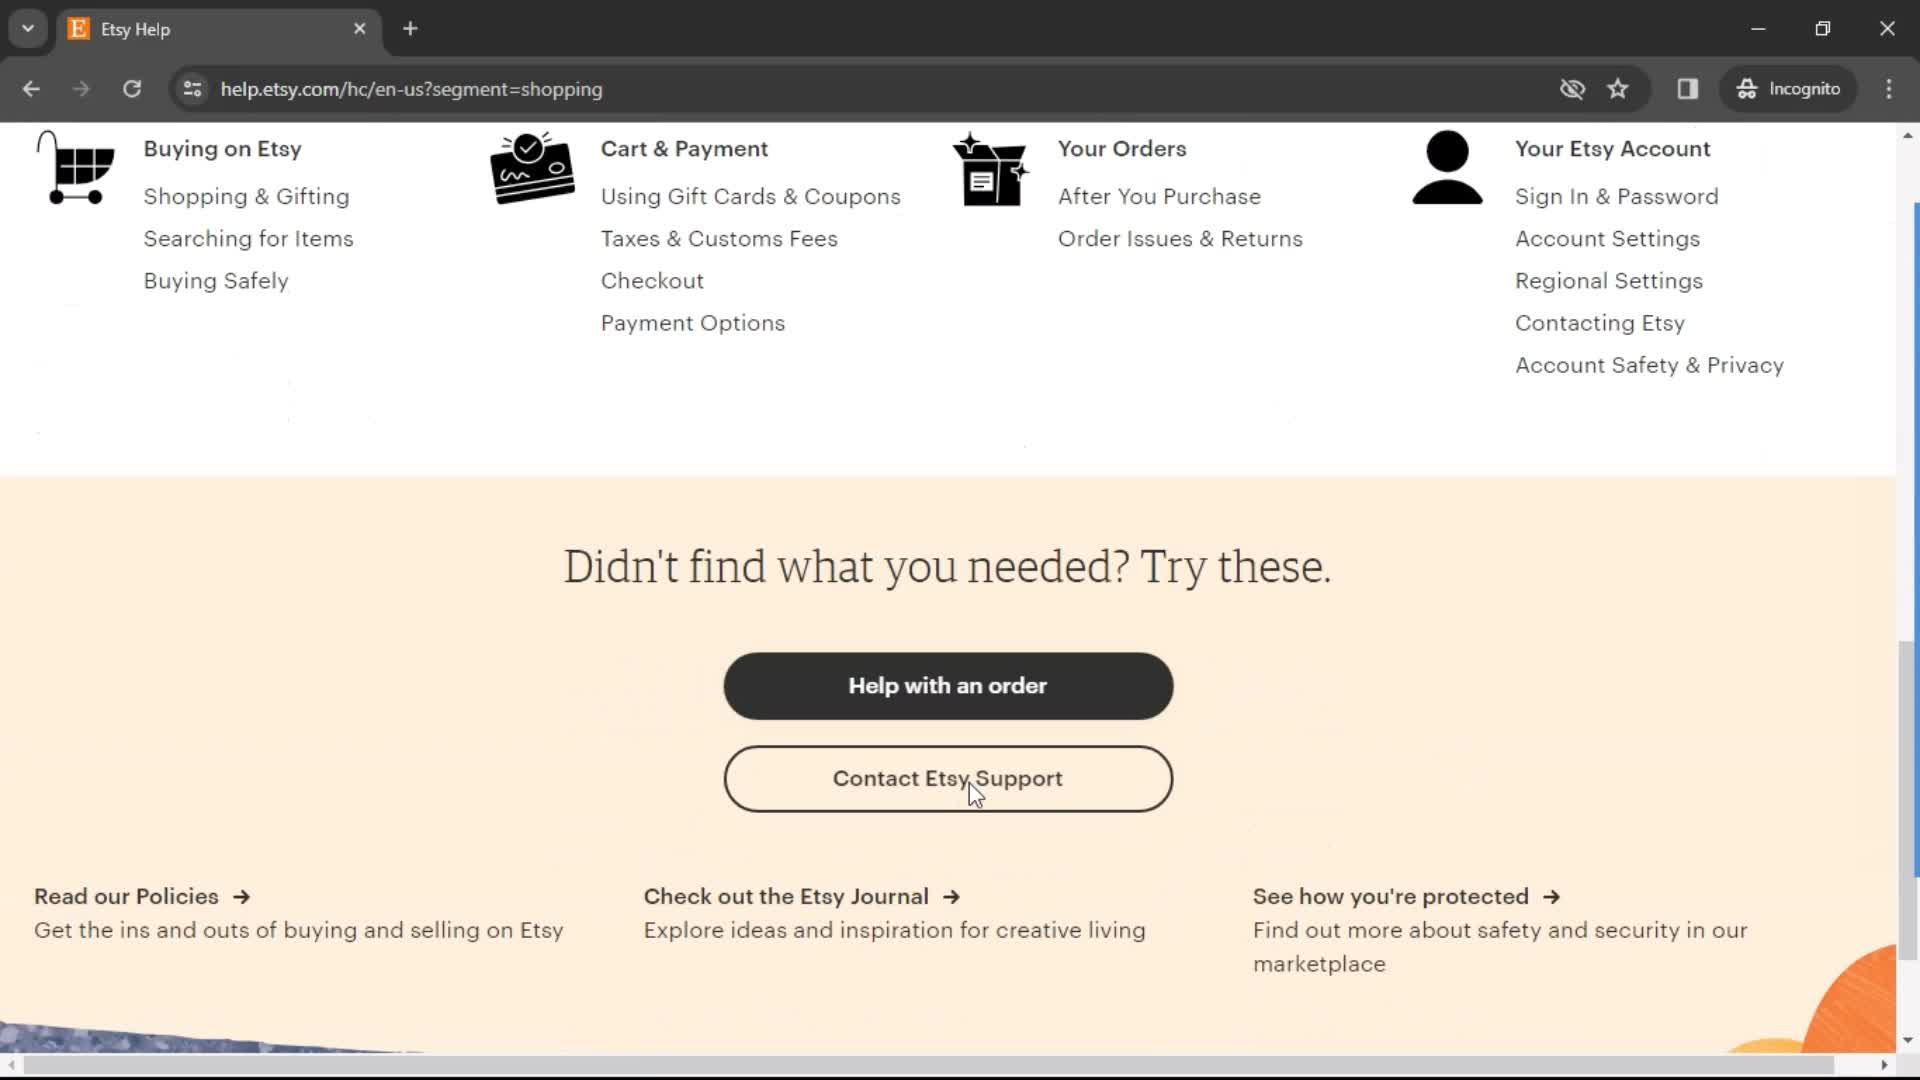Follow the Read our Policies link
1920x1080 pixels.
click(142, 897)
